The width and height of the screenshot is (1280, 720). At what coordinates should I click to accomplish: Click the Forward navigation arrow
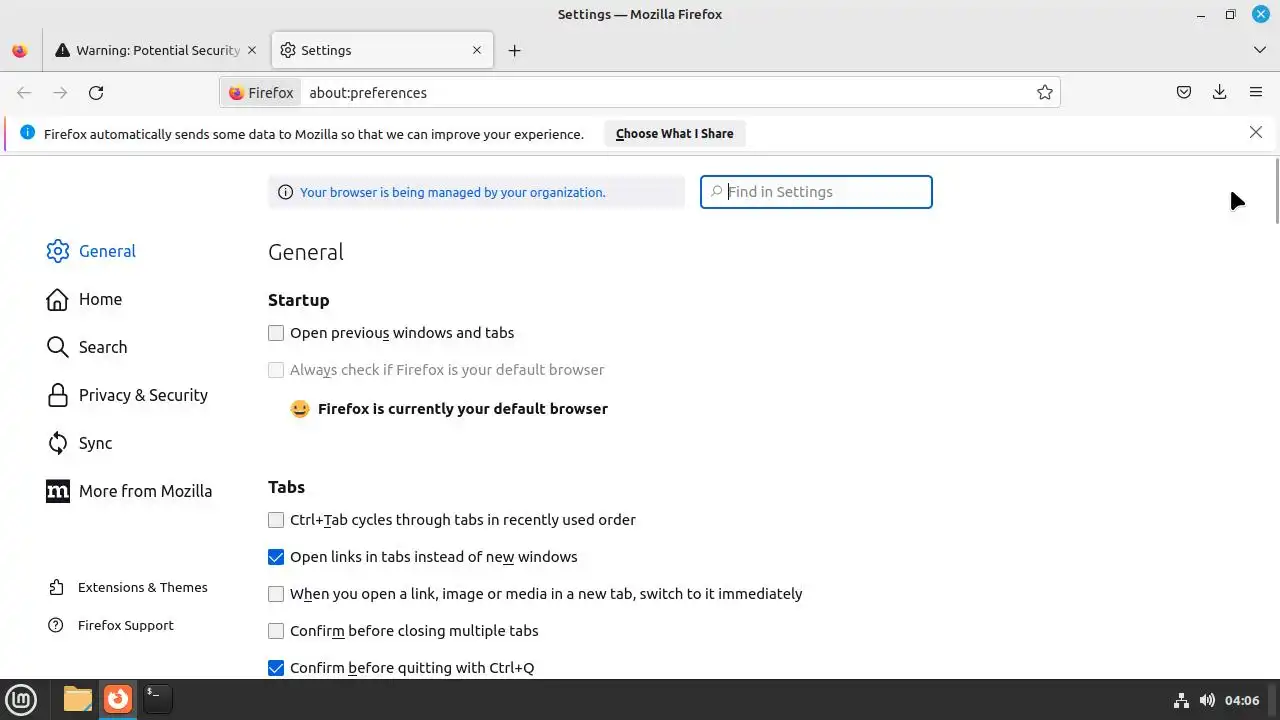(x=60, y=93)
